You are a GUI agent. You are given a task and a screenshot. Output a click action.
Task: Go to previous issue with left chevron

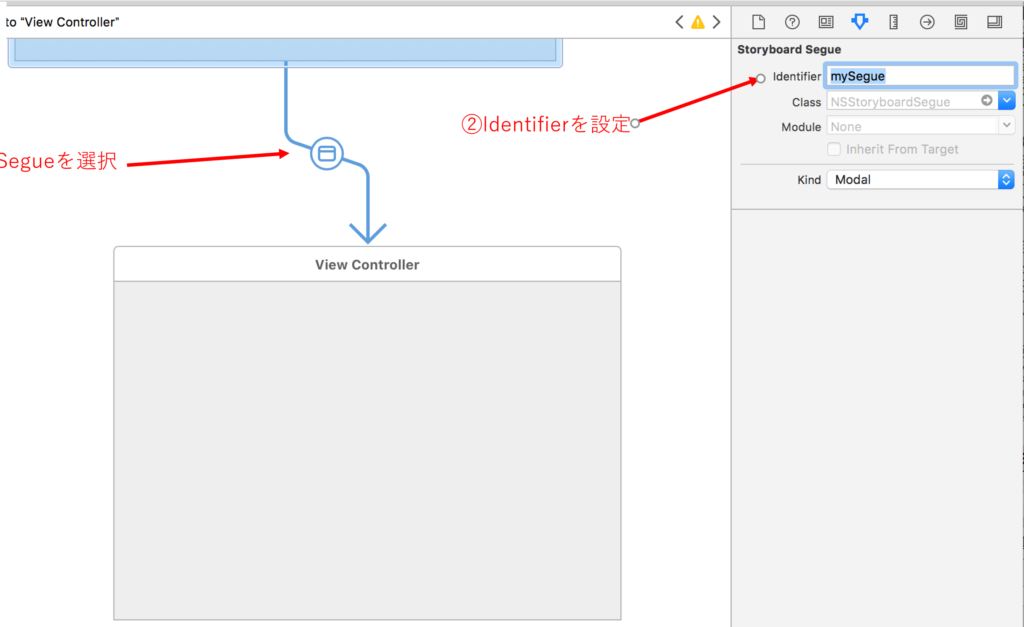point(679,22)
